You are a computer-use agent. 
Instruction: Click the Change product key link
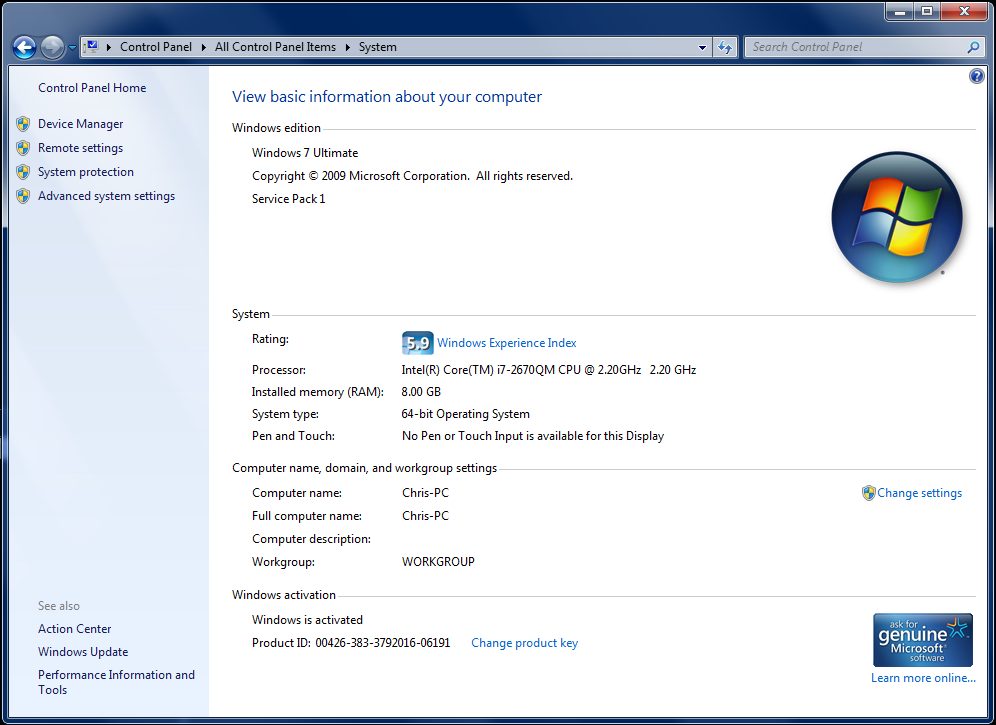(524, 643)
